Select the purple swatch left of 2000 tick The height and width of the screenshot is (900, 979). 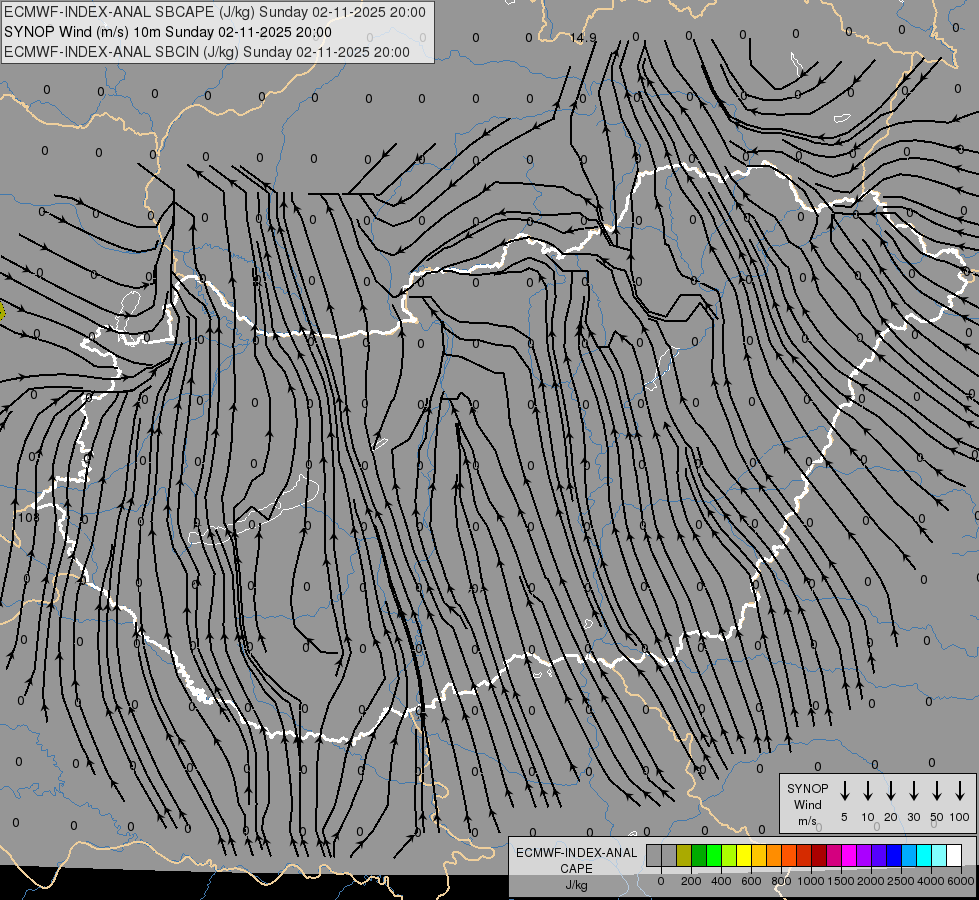865,855
